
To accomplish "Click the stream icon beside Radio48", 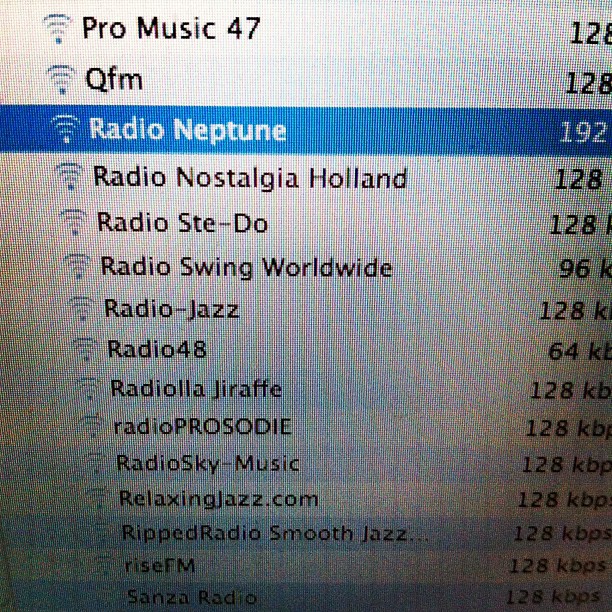I will (x=84, y=349).
